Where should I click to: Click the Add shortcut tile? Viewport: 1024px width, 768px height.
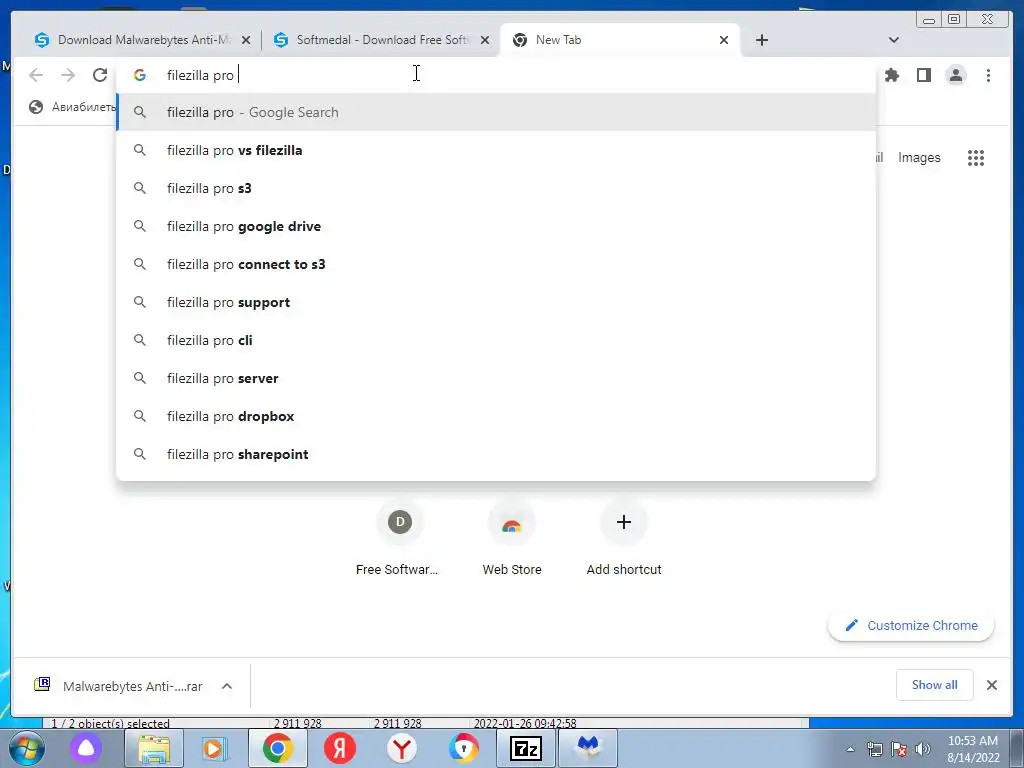tap(624, 539)
